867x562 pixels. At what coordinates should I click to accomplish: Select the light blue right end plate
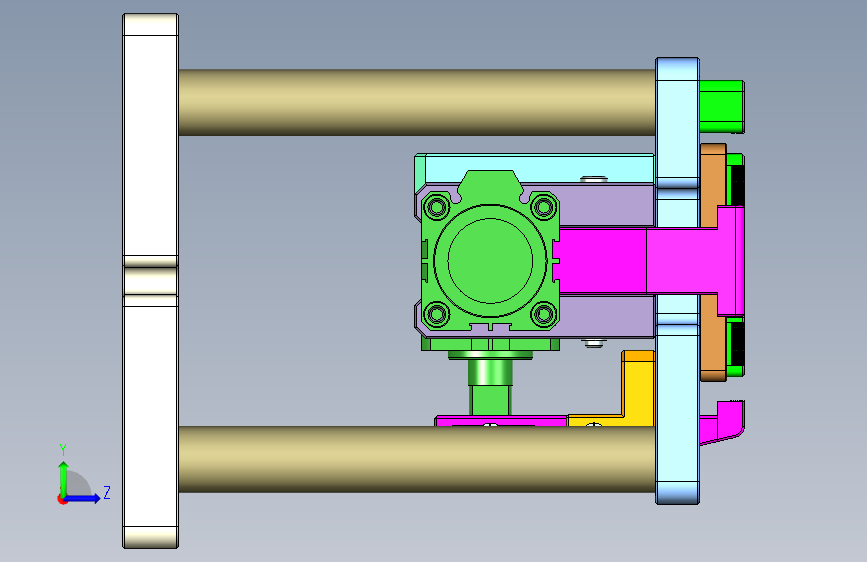point(677,280)
